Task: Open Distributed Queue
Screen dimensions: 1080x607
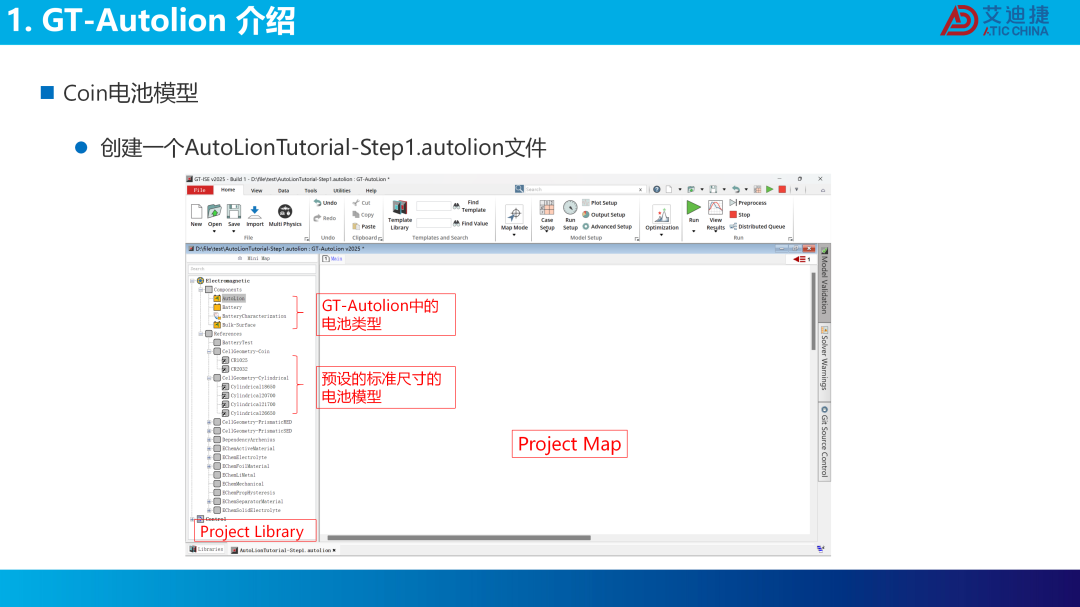Action: pyautogui.click(x=757, y=227)
